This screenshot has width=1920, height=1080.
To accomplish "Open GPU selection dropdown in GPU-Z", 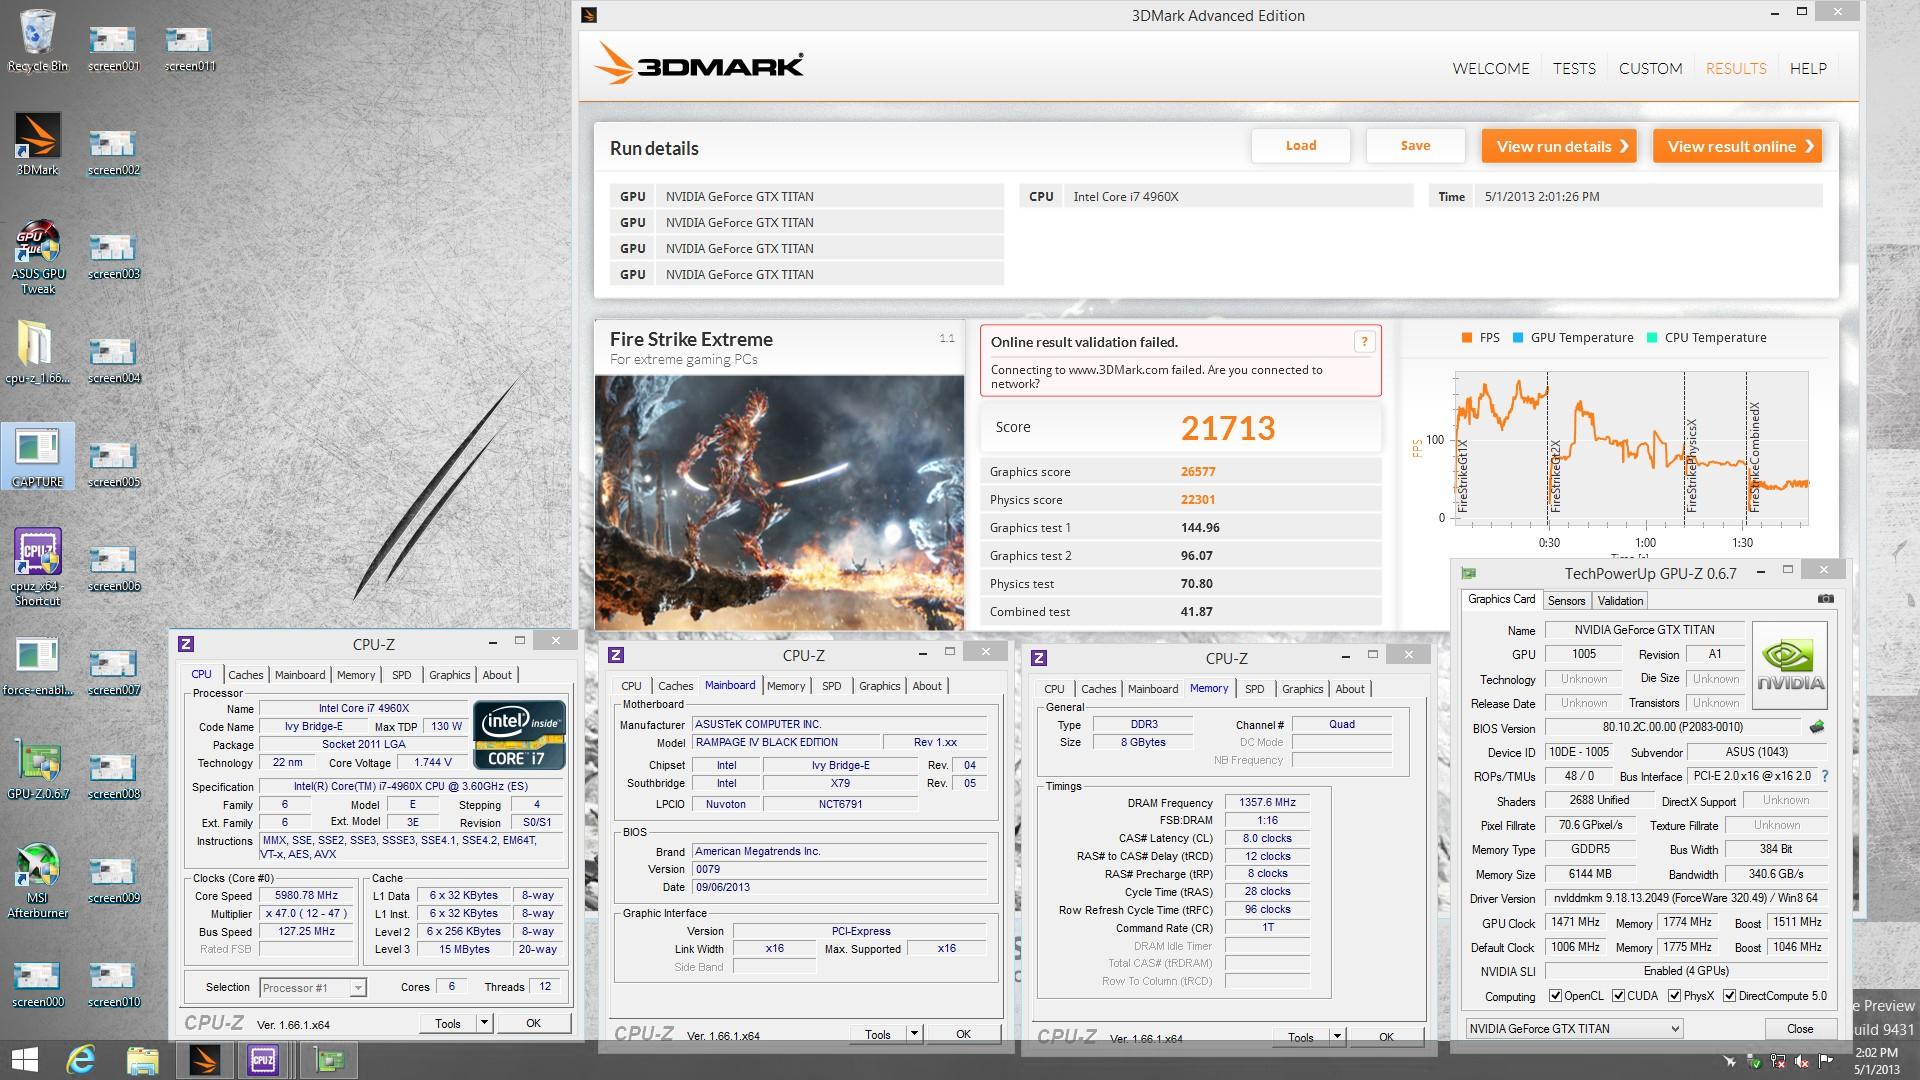I will pos(1574,1028).
